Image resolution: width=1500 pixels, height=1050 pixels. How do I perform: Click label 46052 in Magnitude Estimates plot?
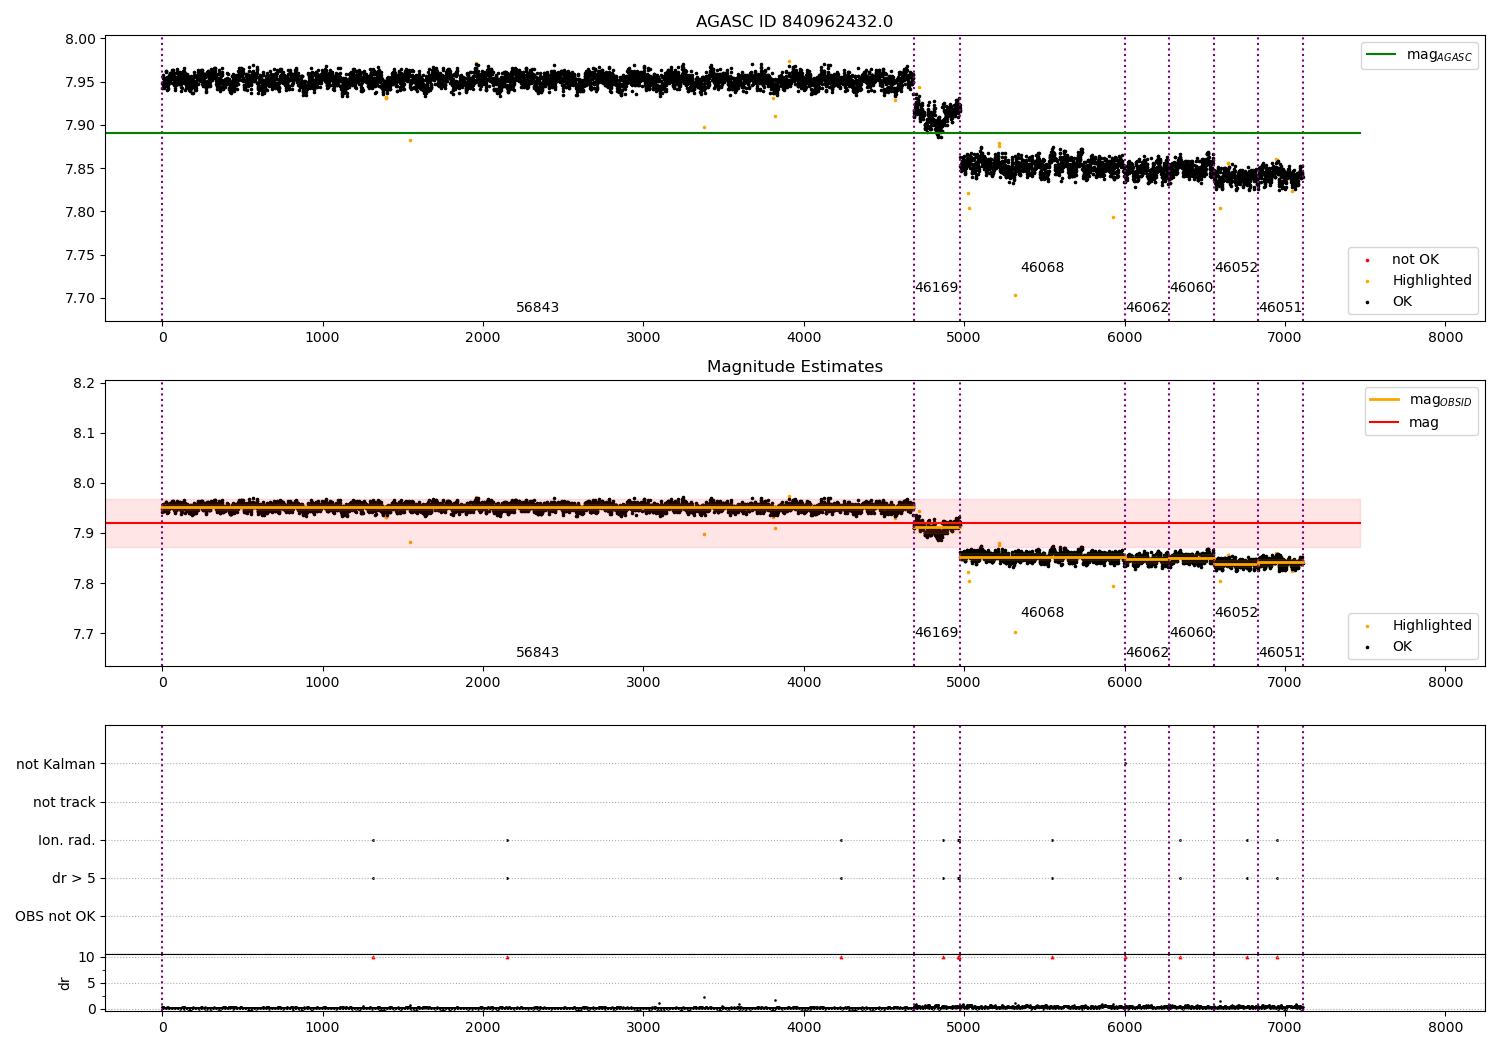point(1236,613)
